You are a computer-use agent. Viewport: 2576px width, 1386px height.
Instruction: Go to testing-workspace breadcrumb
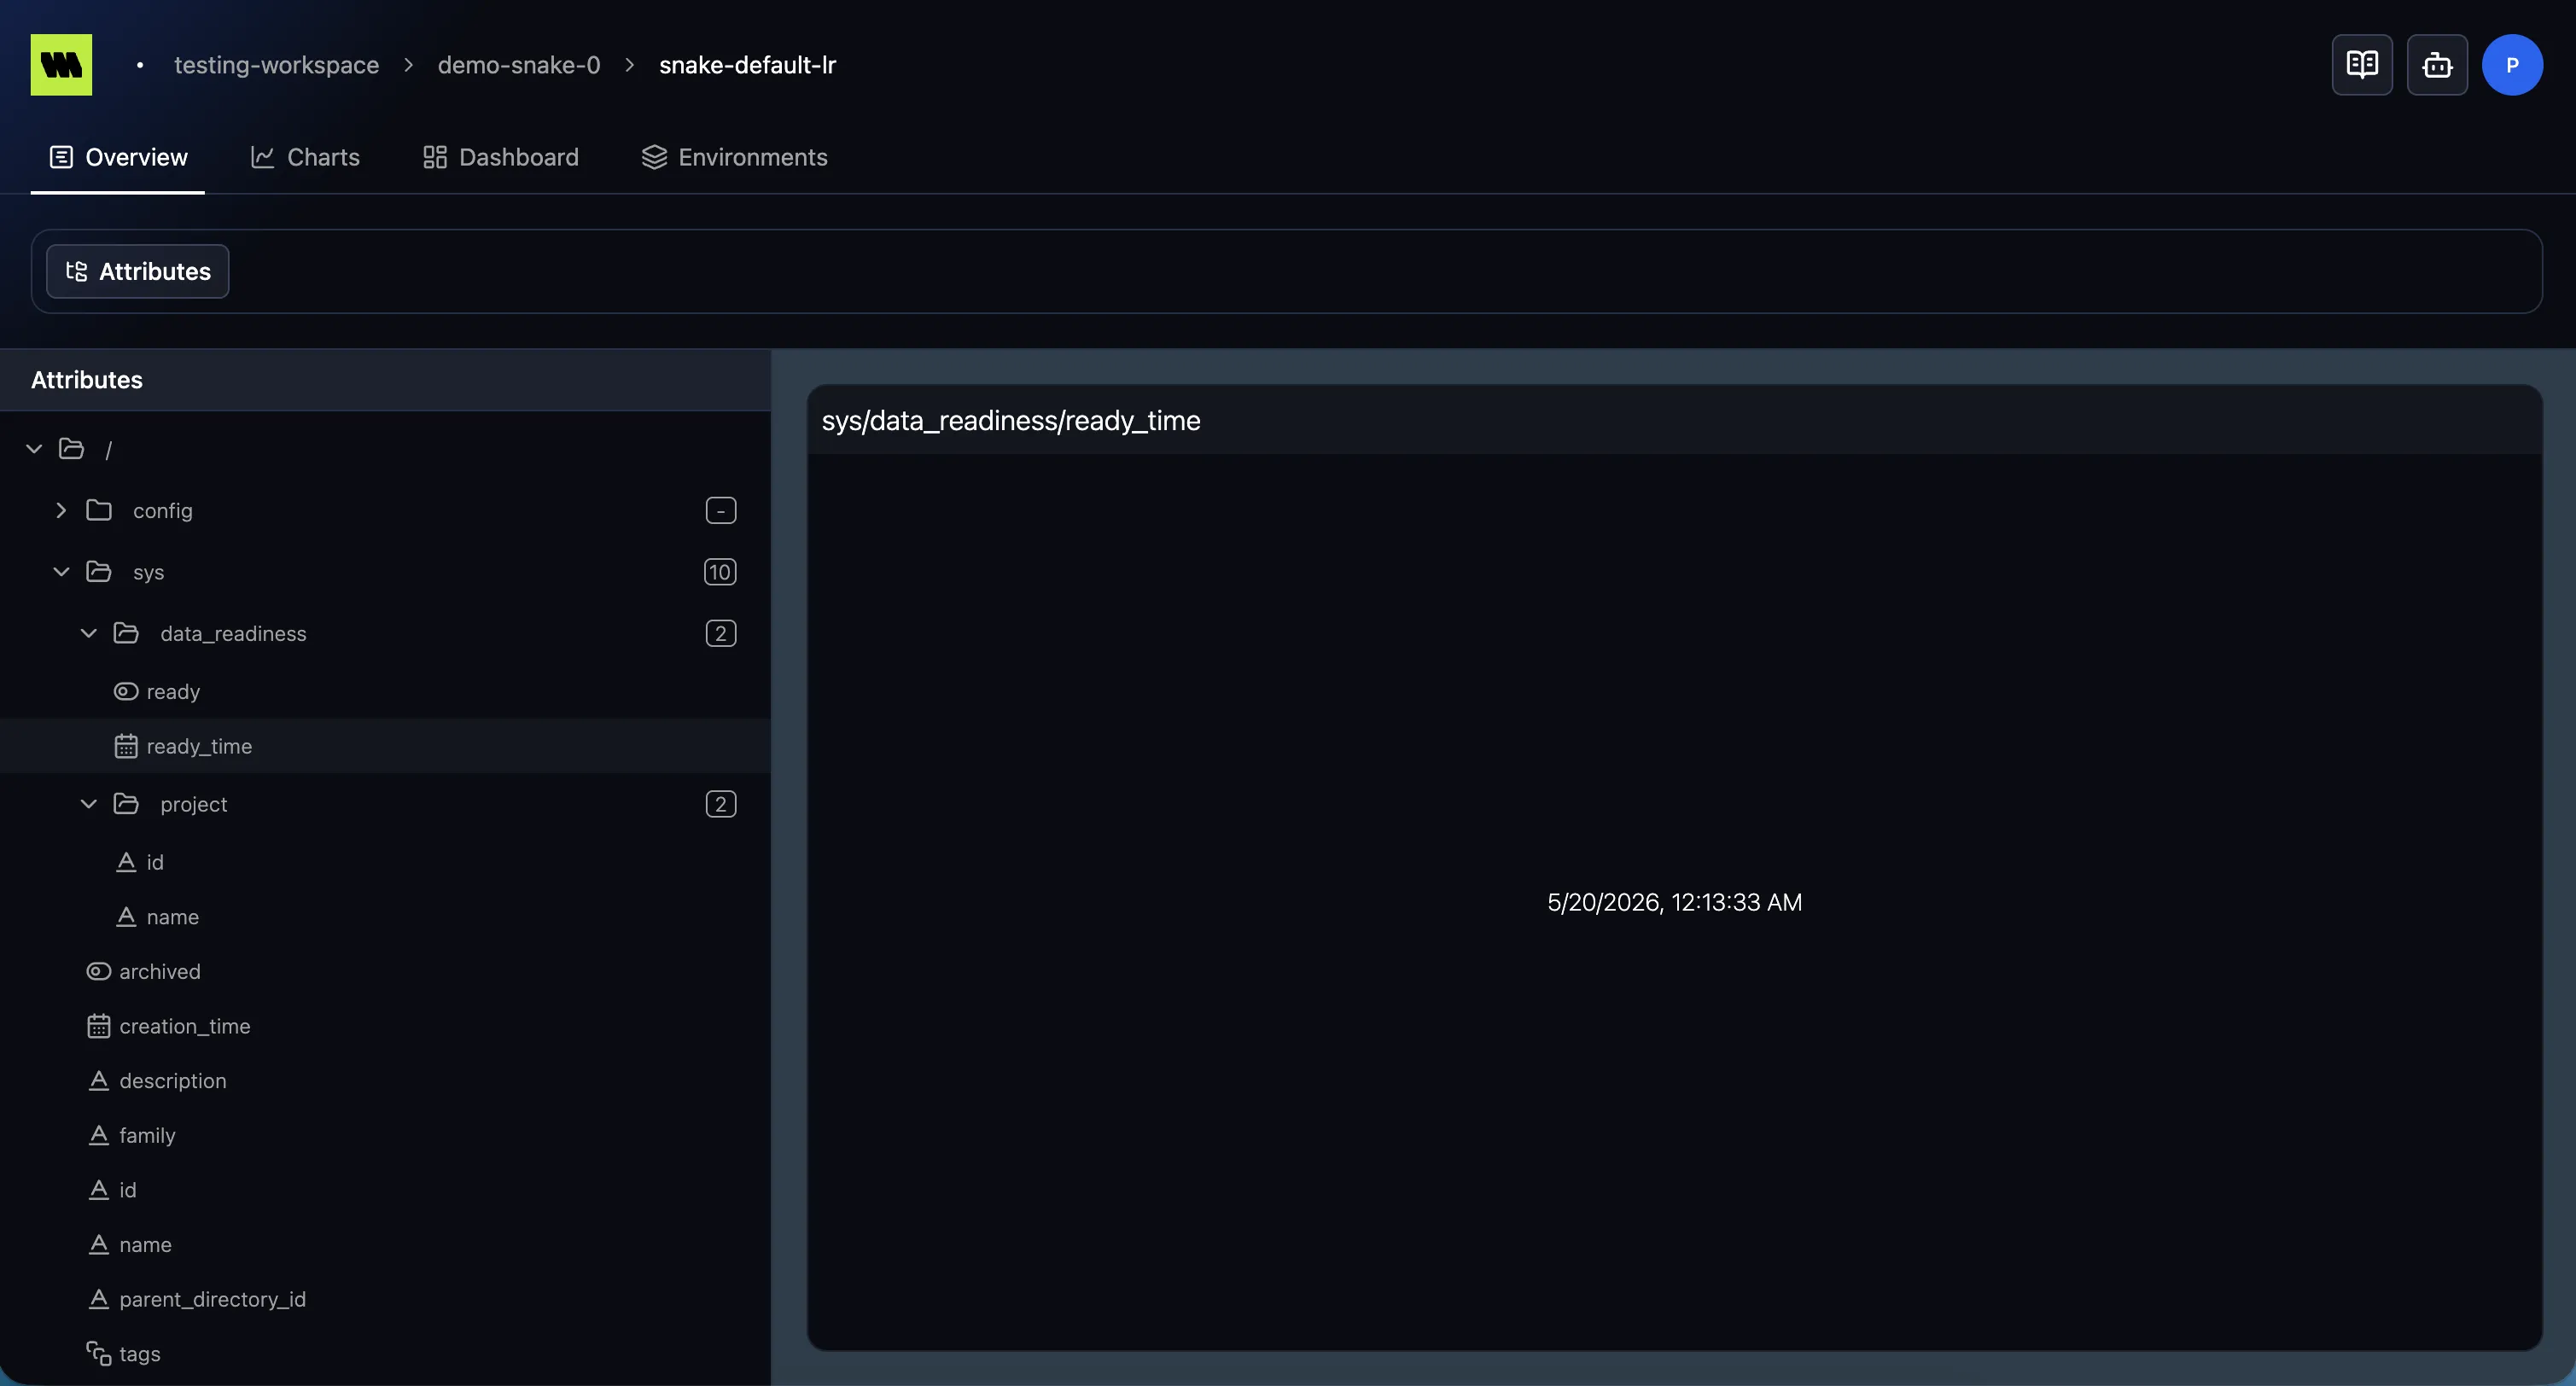coord(277,65)
